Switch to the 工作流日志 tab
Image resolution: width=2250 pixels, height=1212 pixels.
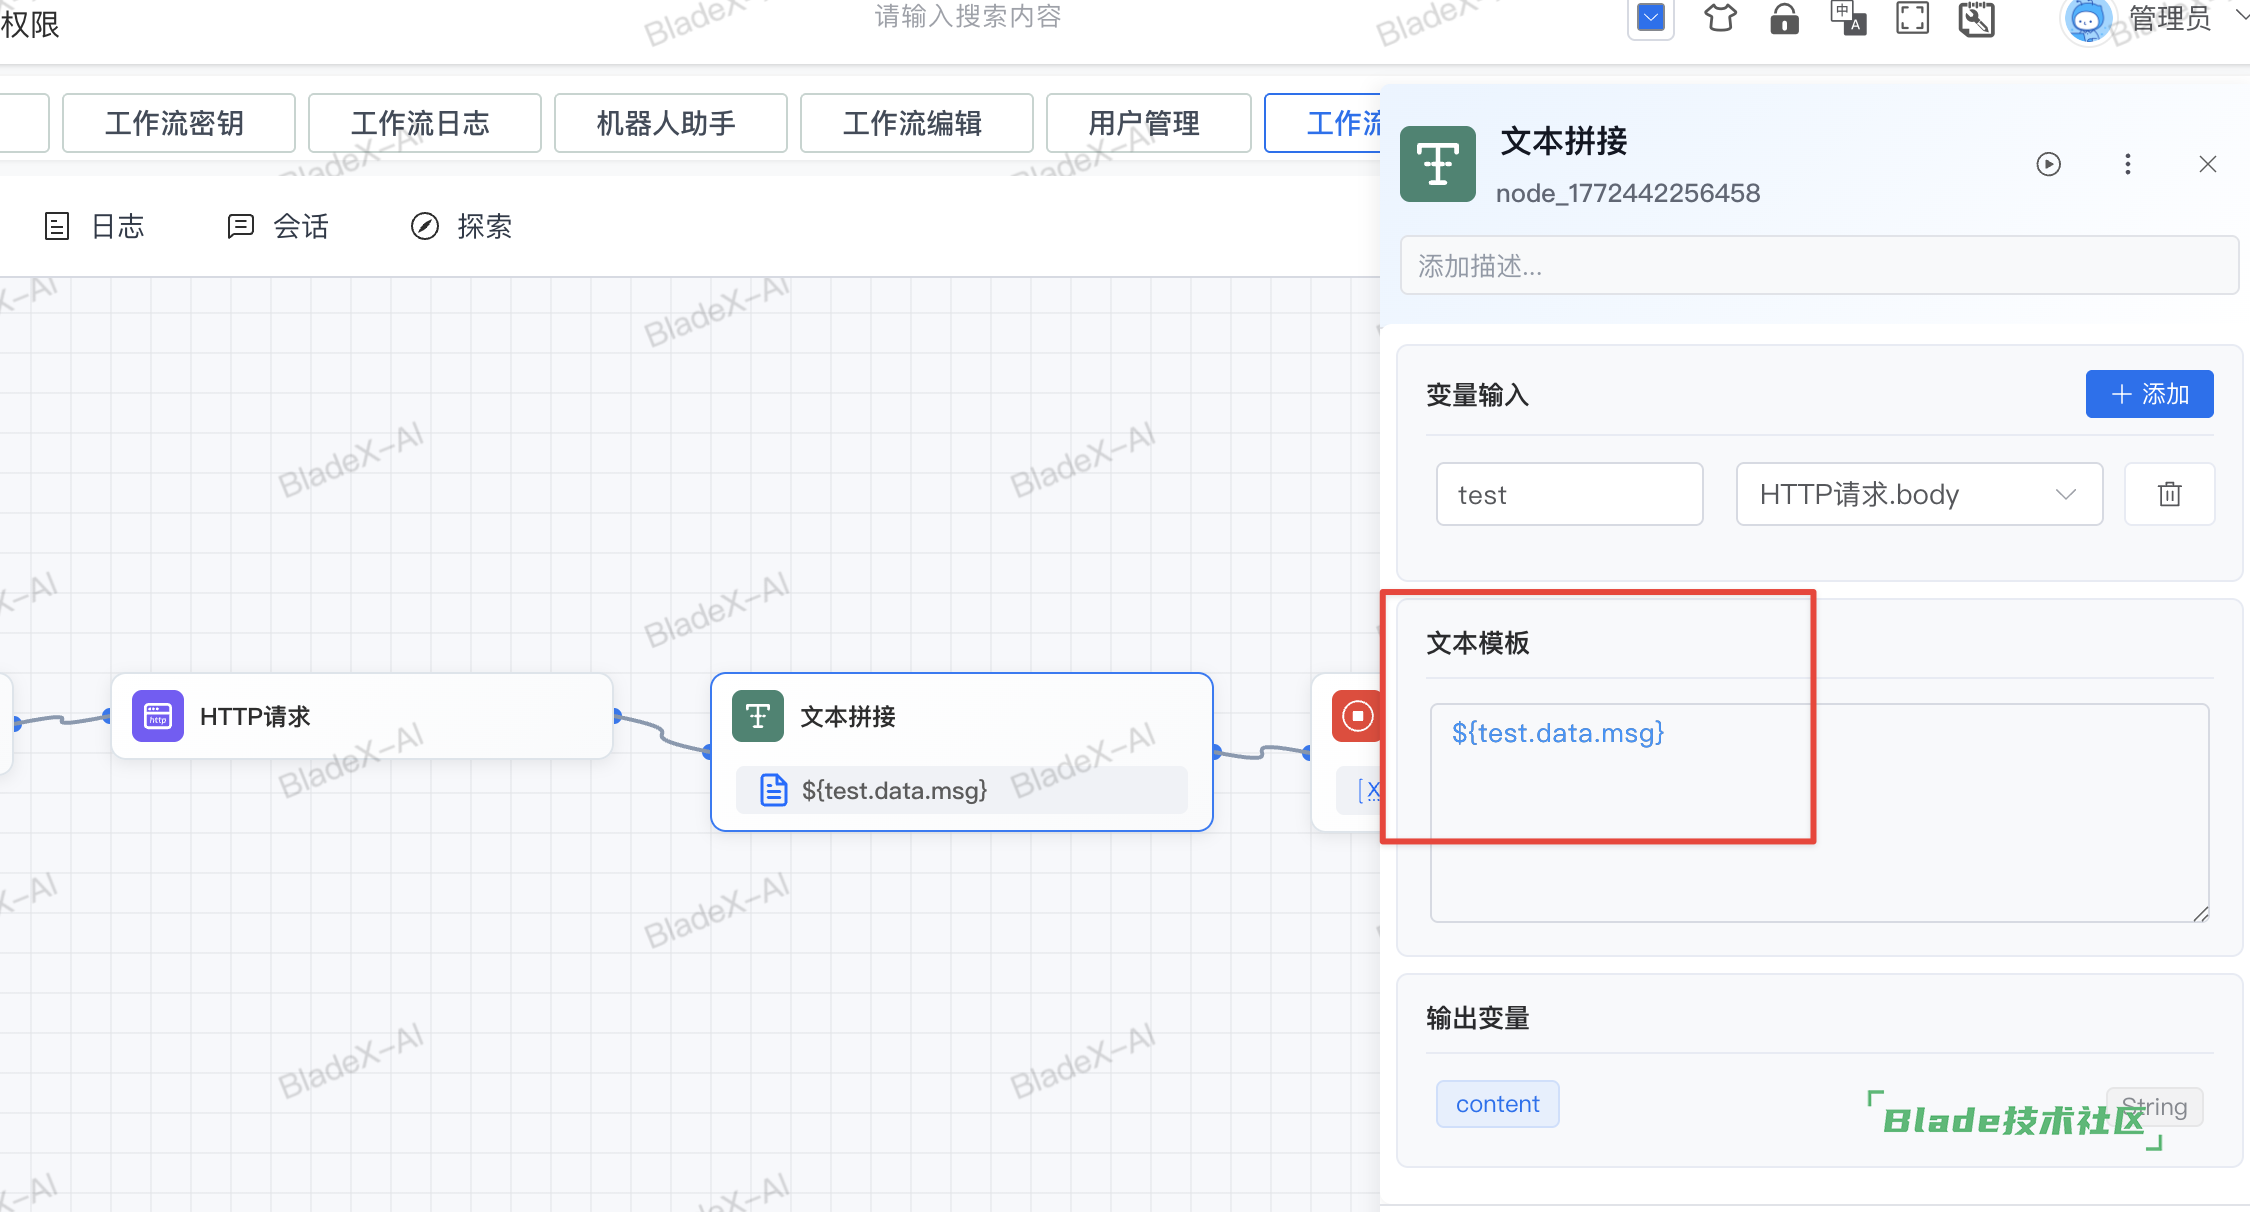tap(424, 123)
